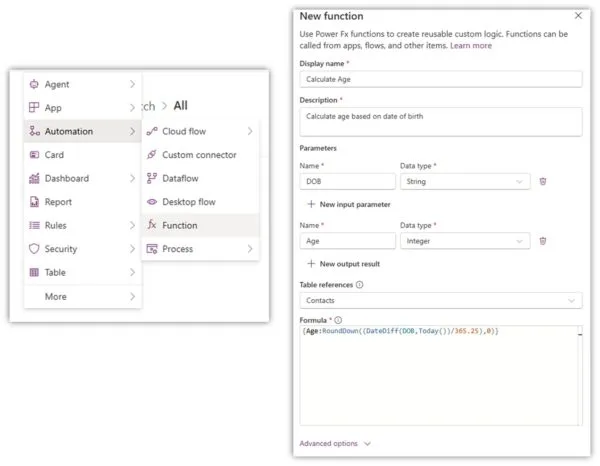
Task: Click the Rules list icon
Action: (x=34, y=225)
